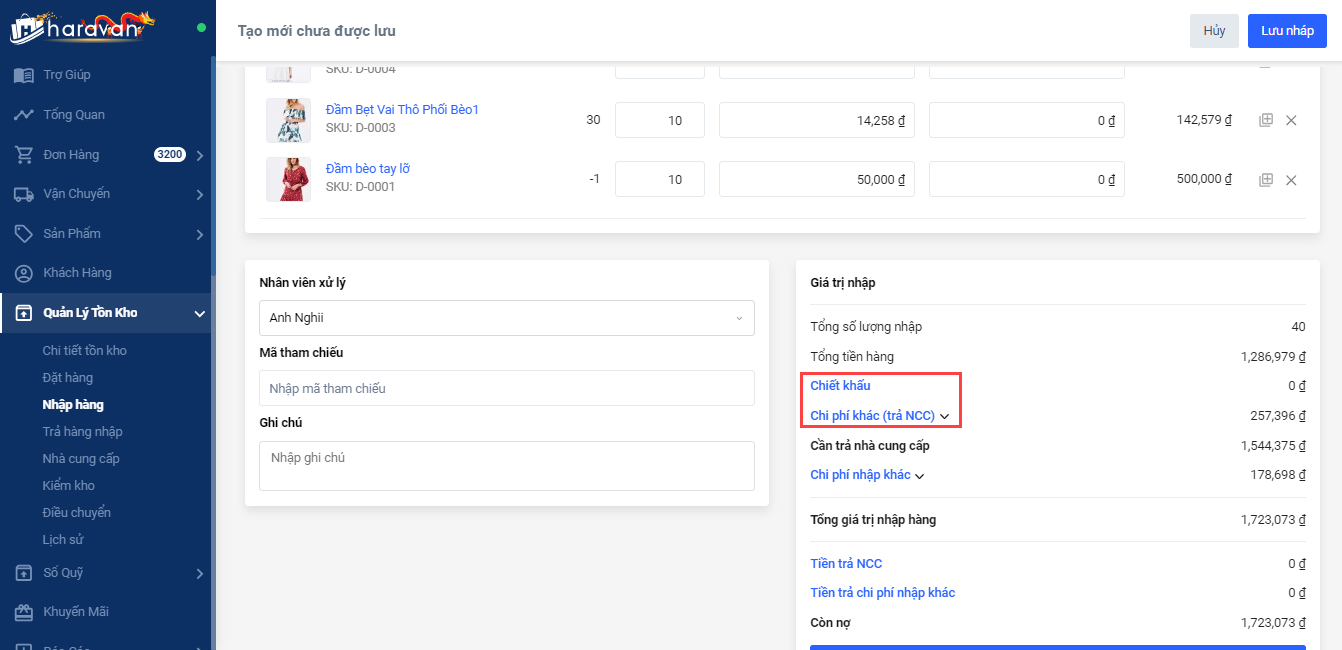Image resolution: width=1342 pixels, height=650 pixels.
Task: Open Nhà cung cấp submenu item
Action: [80, 459]
